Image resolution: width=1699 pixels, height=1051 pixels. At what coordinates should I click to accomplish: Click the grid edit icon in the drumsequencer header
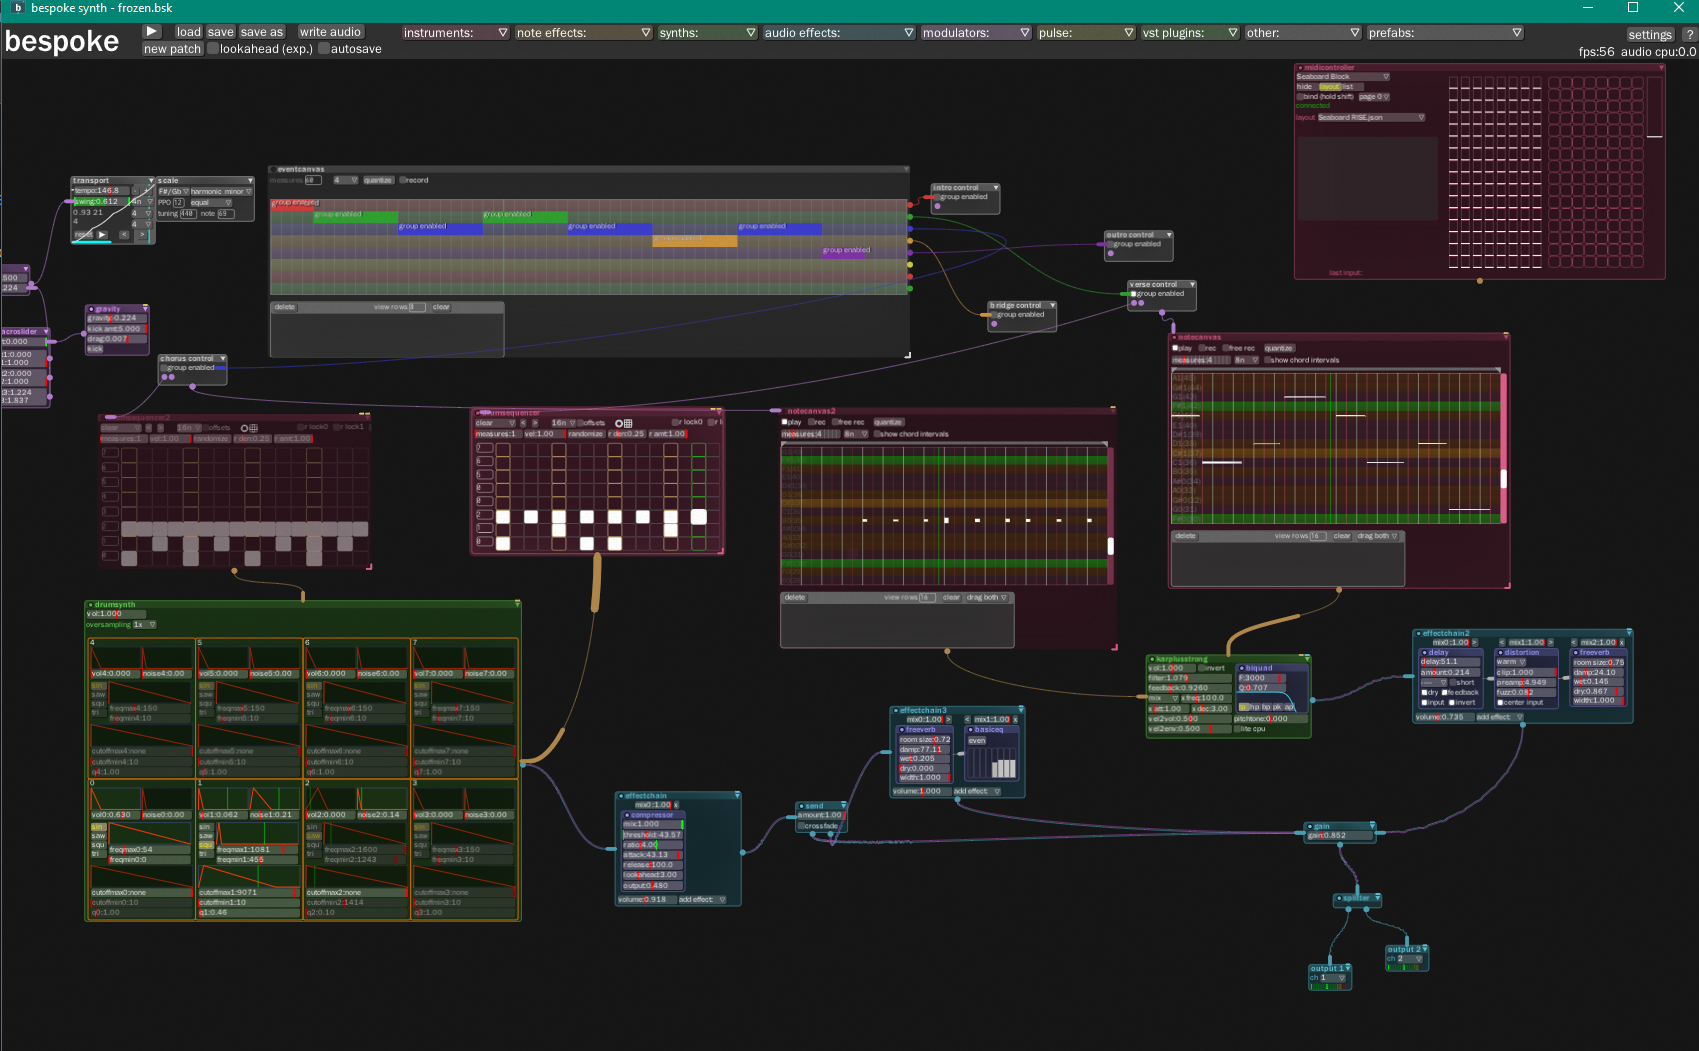(x=628, y=424)
